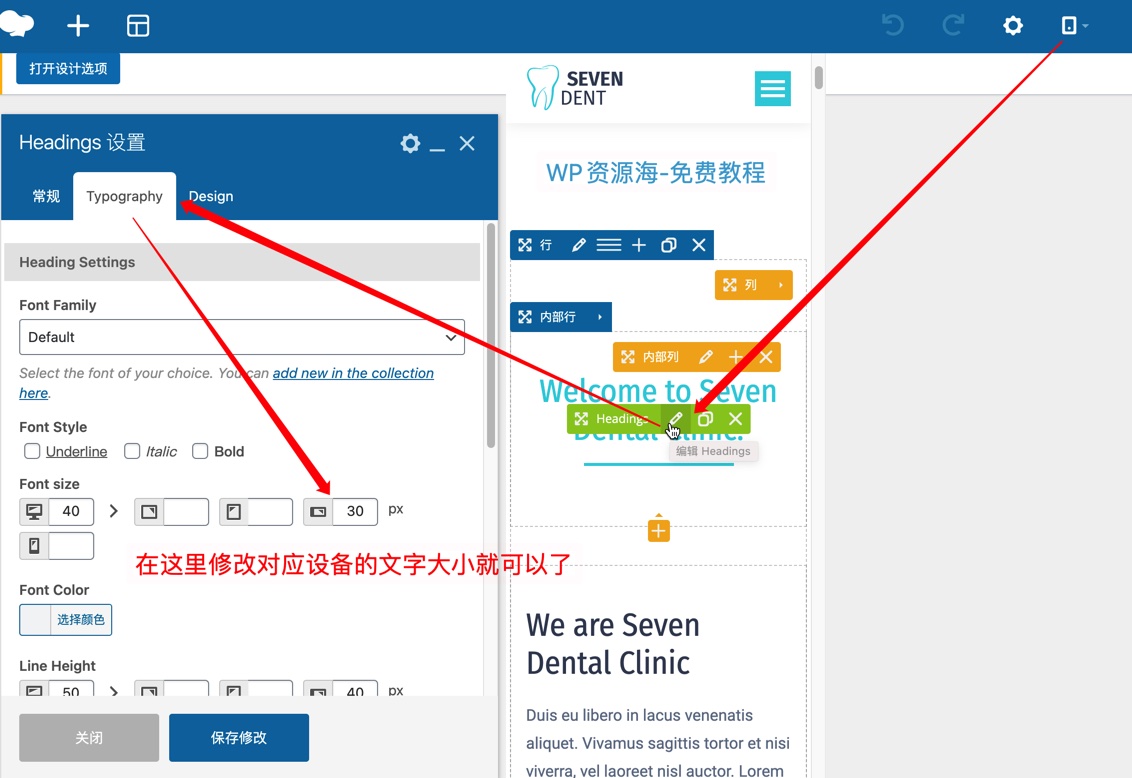Image resolution: width=1132 pixels, height=778 pixels.
Task: Switch to the Design tab
Action: pyautogui.click(x=211, y=196)
